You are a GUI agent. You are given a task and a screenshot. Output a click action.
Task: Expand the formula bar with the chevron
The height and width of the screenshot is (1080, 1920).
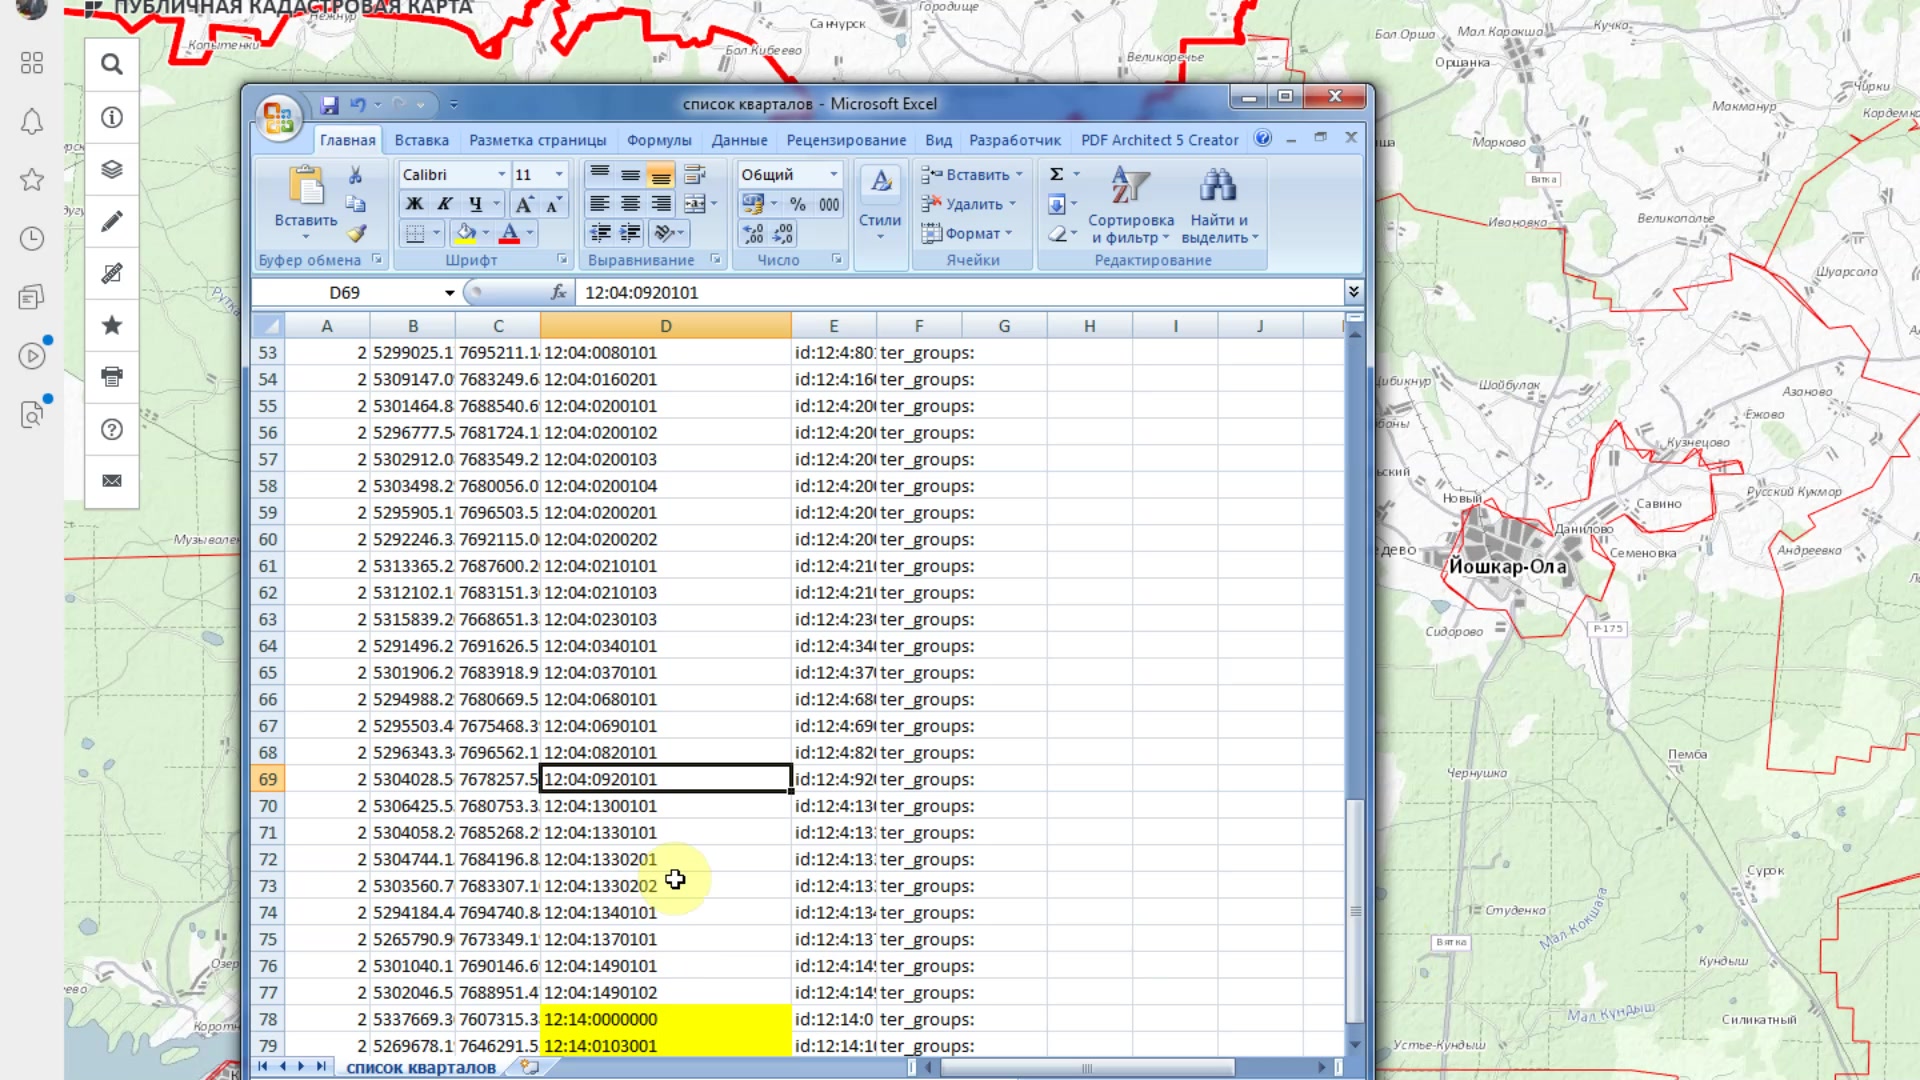point(1353,292)
